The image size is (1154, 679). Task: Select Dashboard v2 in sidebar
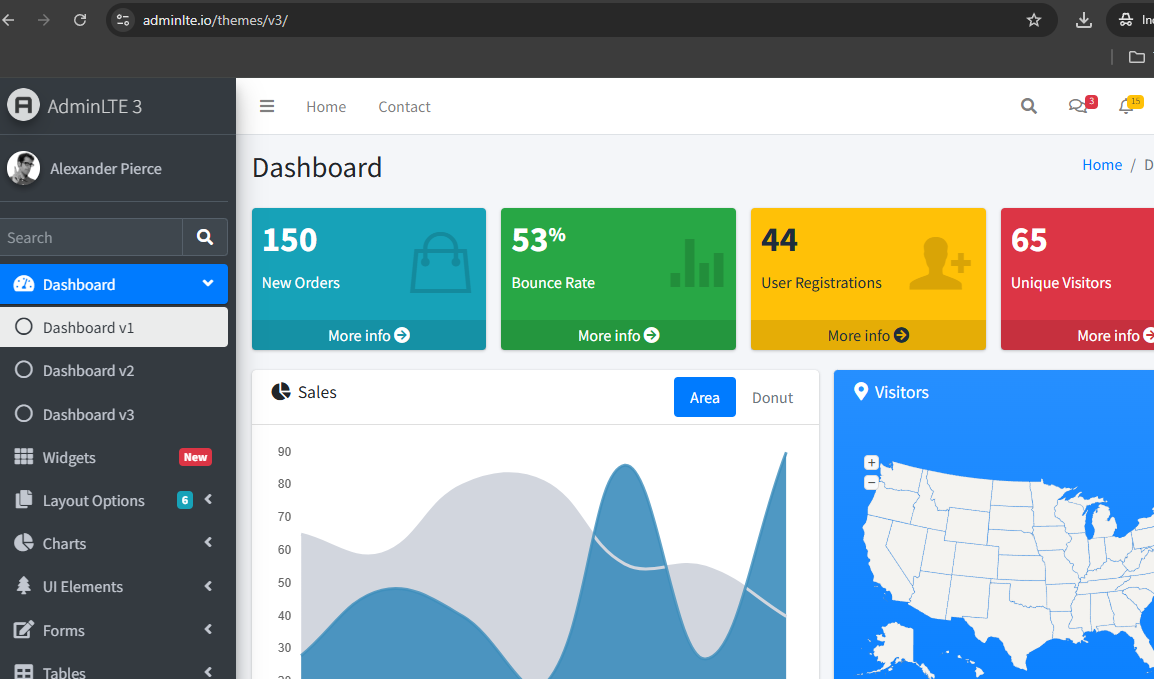pyautogui.click(x=88, y=371)
